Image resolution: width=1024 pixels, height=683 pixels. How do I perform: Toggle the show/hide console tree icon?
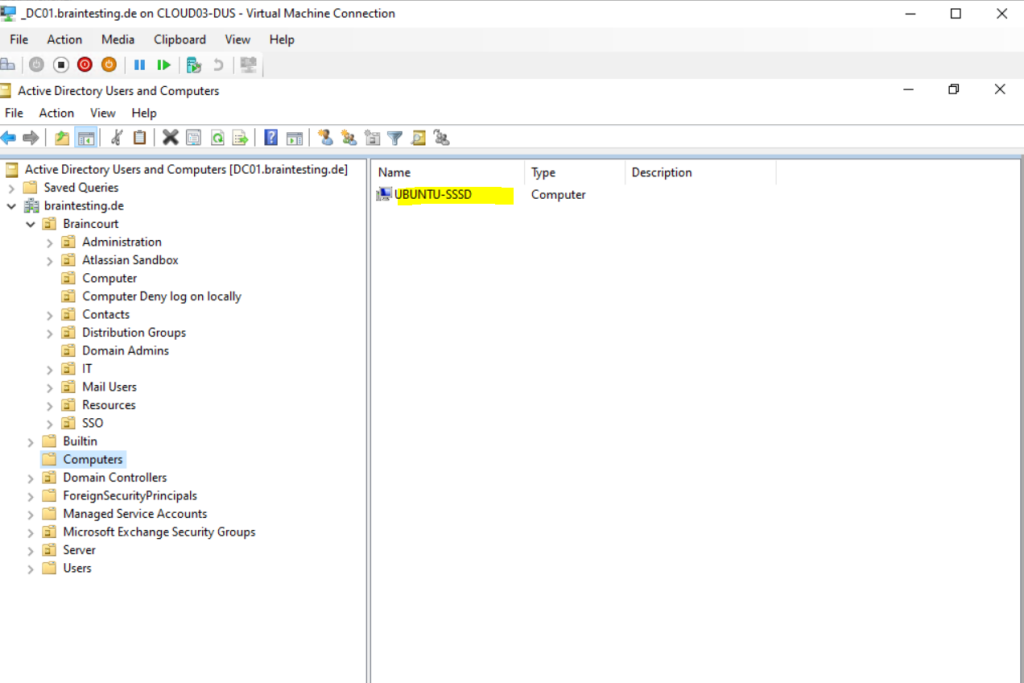[86, 138]
